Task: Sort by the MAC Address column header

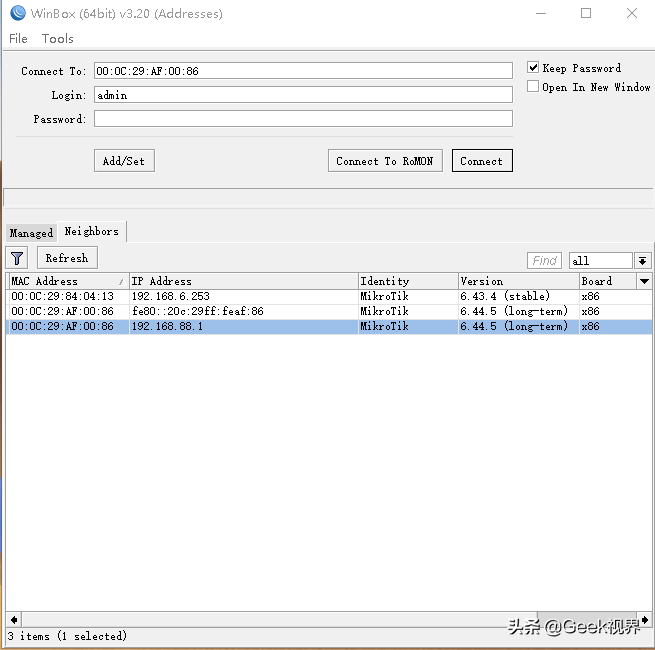Action: coord(69,281)
